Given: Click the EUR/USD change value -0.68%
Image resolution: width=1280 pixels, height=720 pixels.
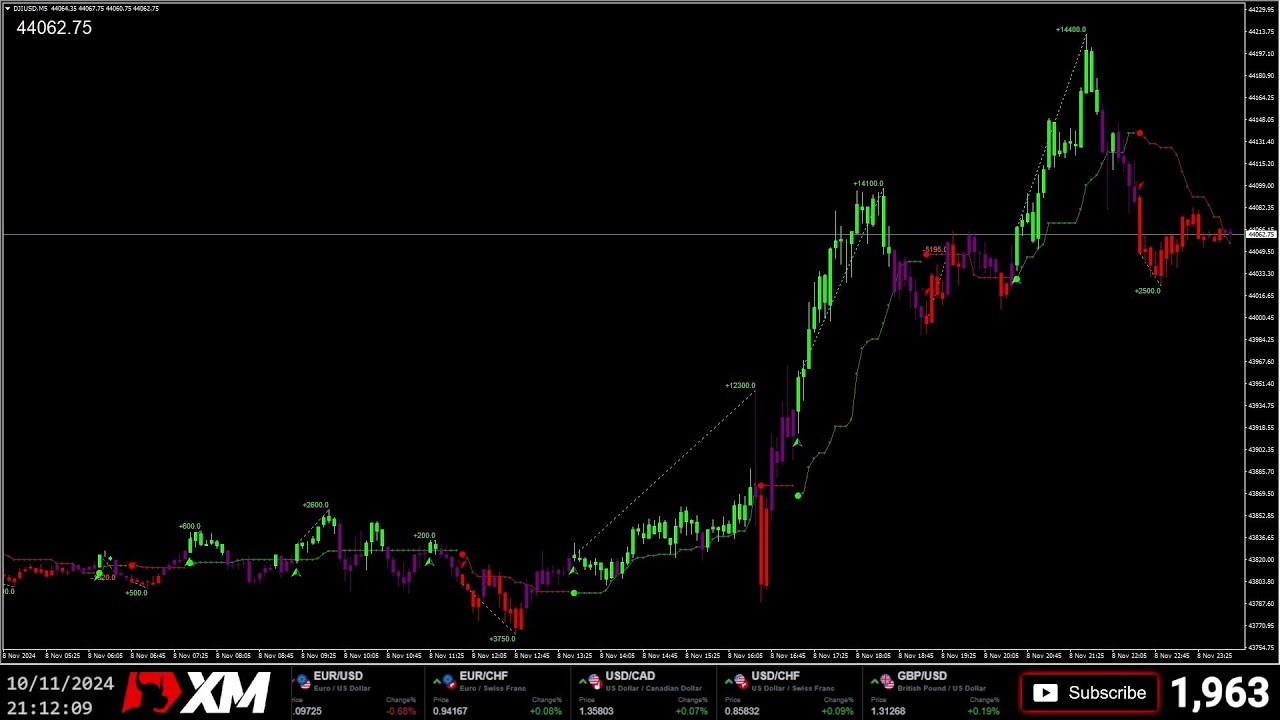Looking at the screenshot, I should 401,711.
